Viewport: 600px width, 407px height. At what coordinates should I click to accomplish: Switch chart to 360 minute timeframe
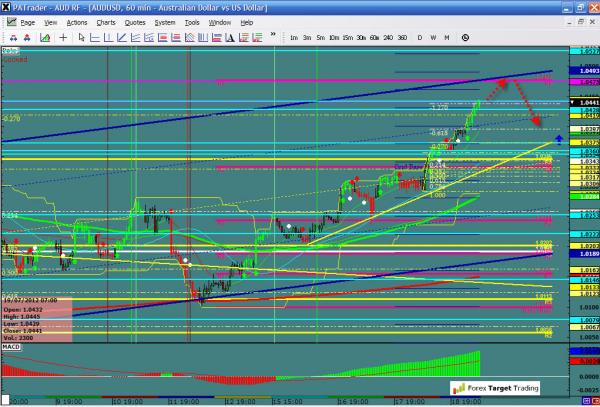pyautogui.click(x=402, y=38)
